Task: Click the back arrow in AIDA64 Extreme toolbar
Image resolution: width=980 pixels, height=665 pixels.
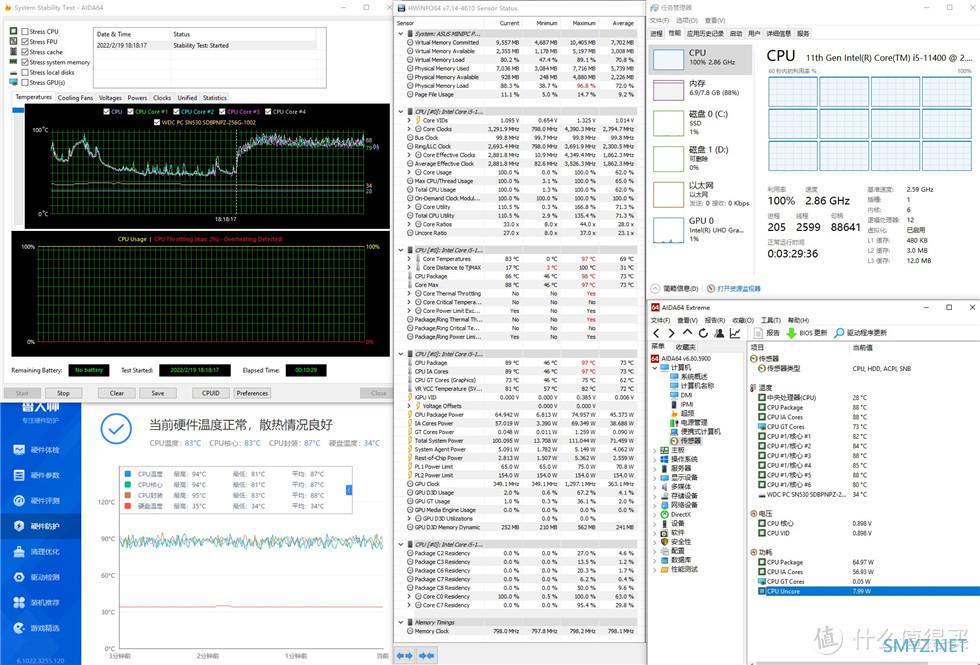Action: (656, 333)
